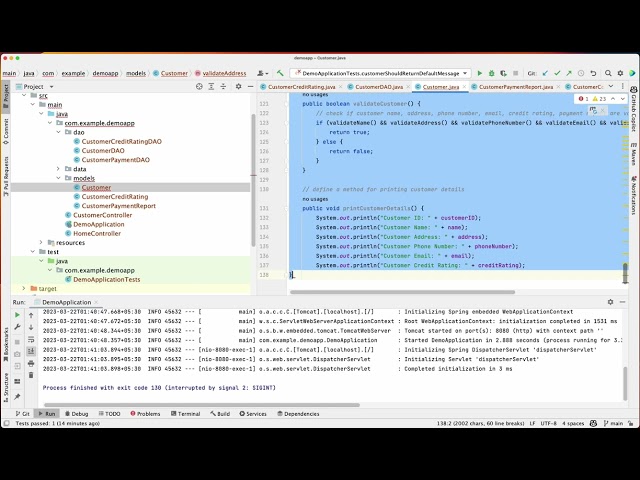Open IDE settings with the toolbar gear icon
640x480 pixels.
(x=620, y=73)
